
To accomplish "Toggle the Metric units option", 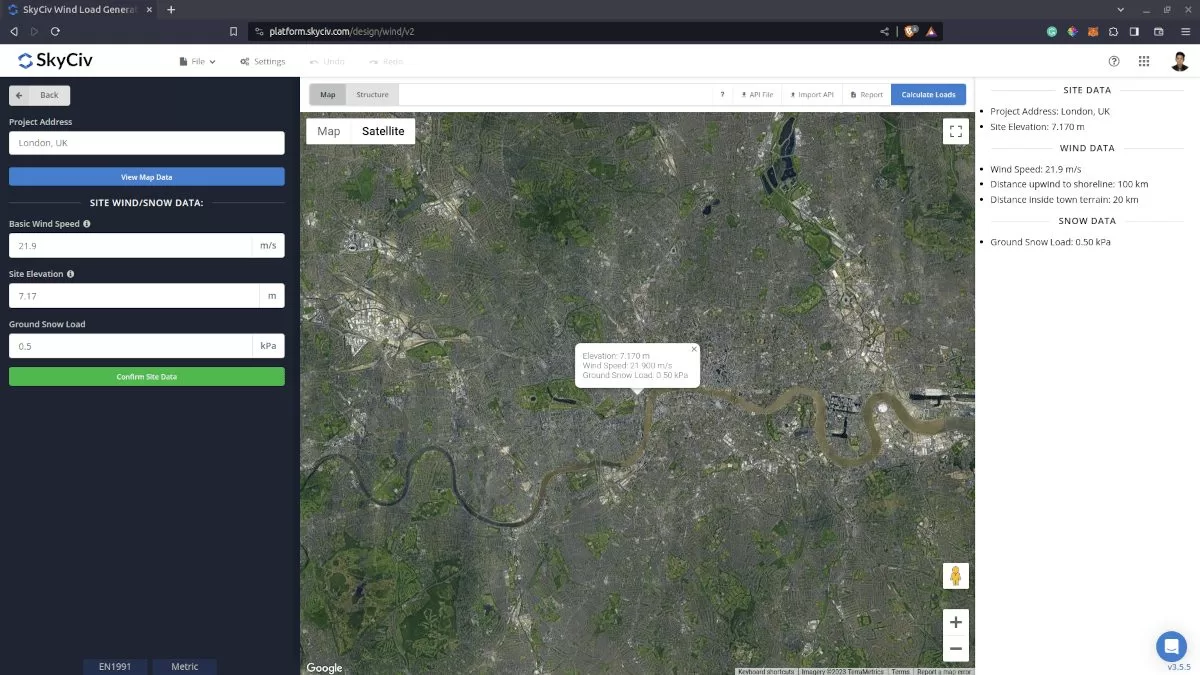I will [x=184, y=666].
